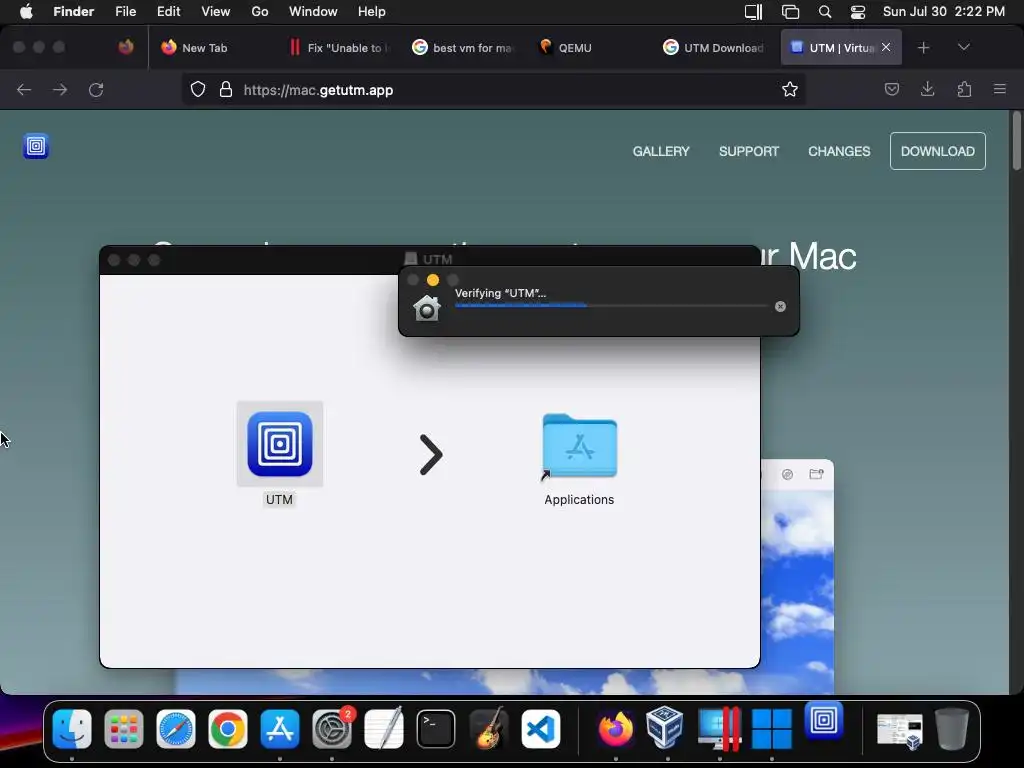Launch Google Chrome from the Dock
This screenshot has height=768, width=1024.
click(x=227, y=729)
